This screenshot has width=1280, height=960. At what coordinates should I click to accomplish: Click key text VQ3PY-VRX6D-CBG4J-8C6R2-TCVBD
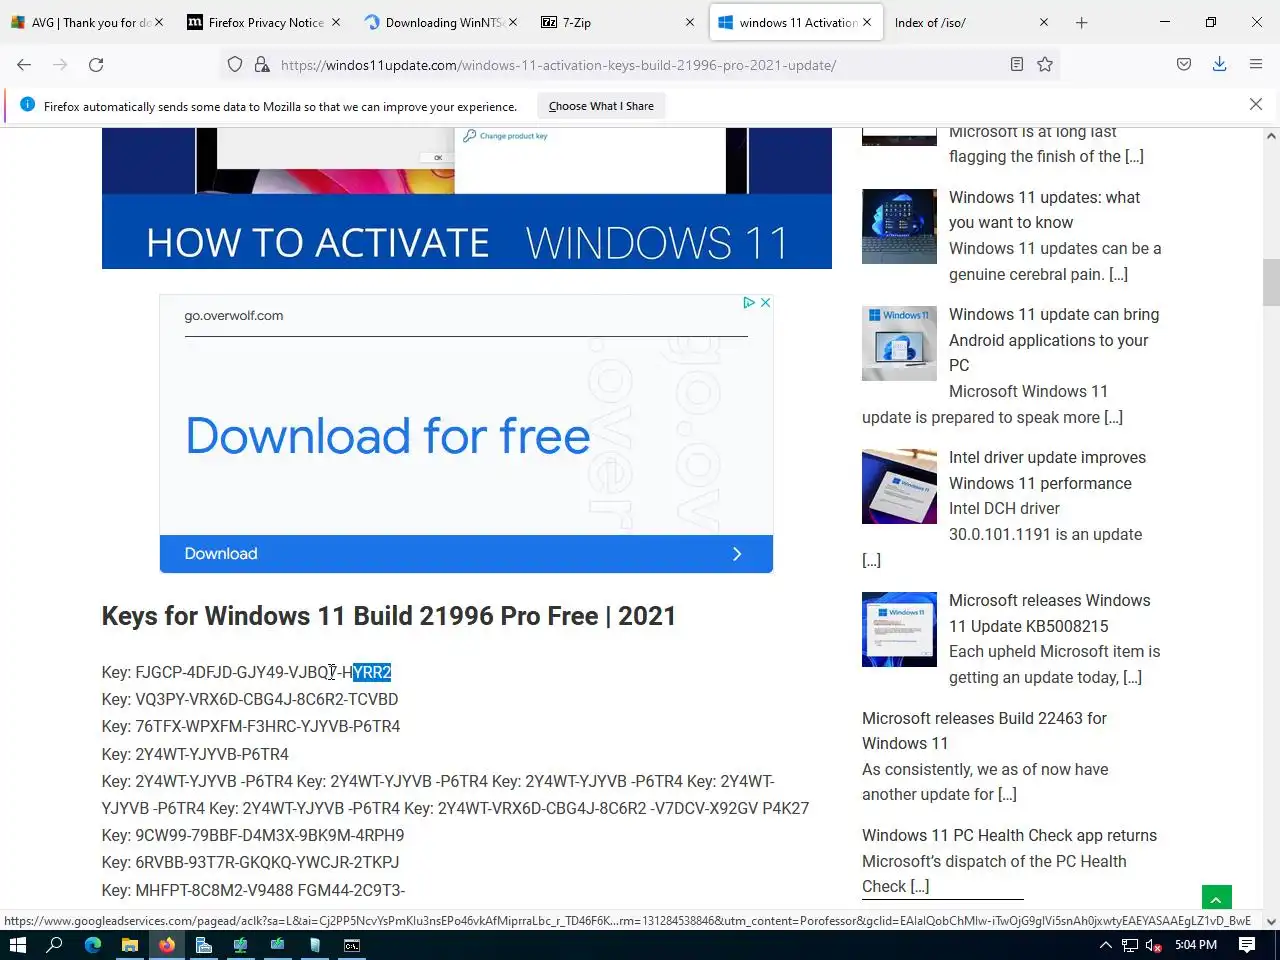[267, 699]
